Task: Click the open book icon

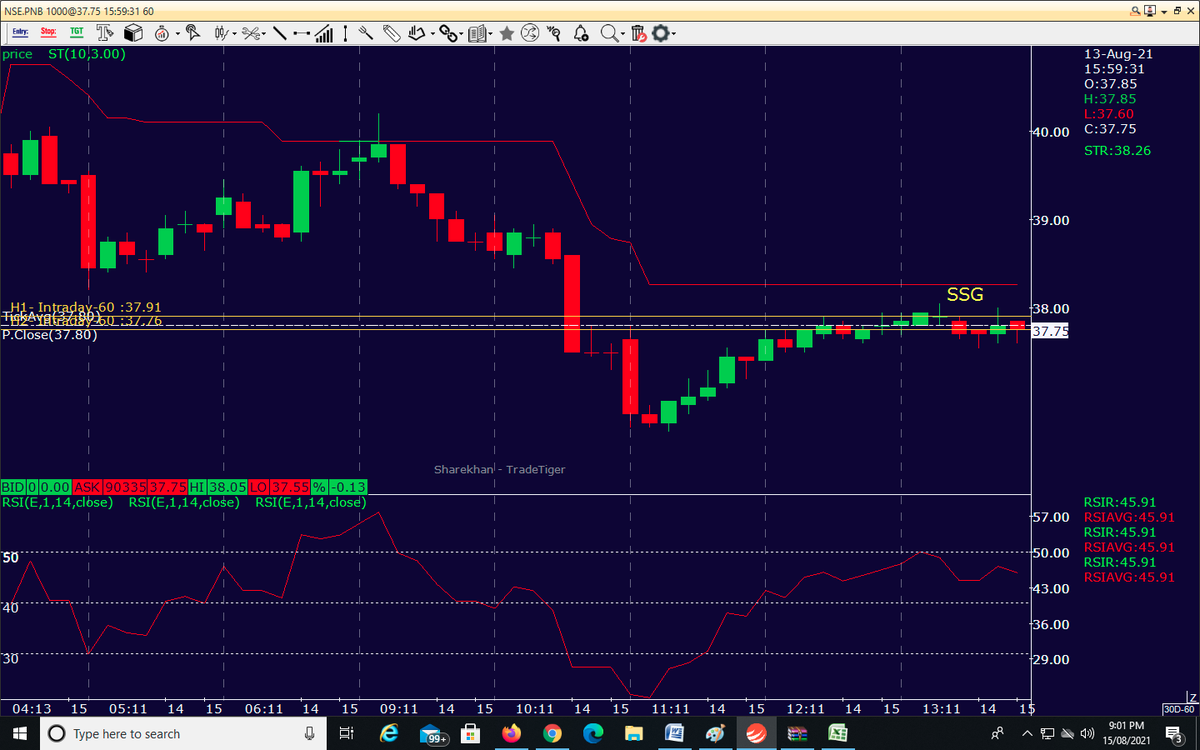Action: (478, 33)
